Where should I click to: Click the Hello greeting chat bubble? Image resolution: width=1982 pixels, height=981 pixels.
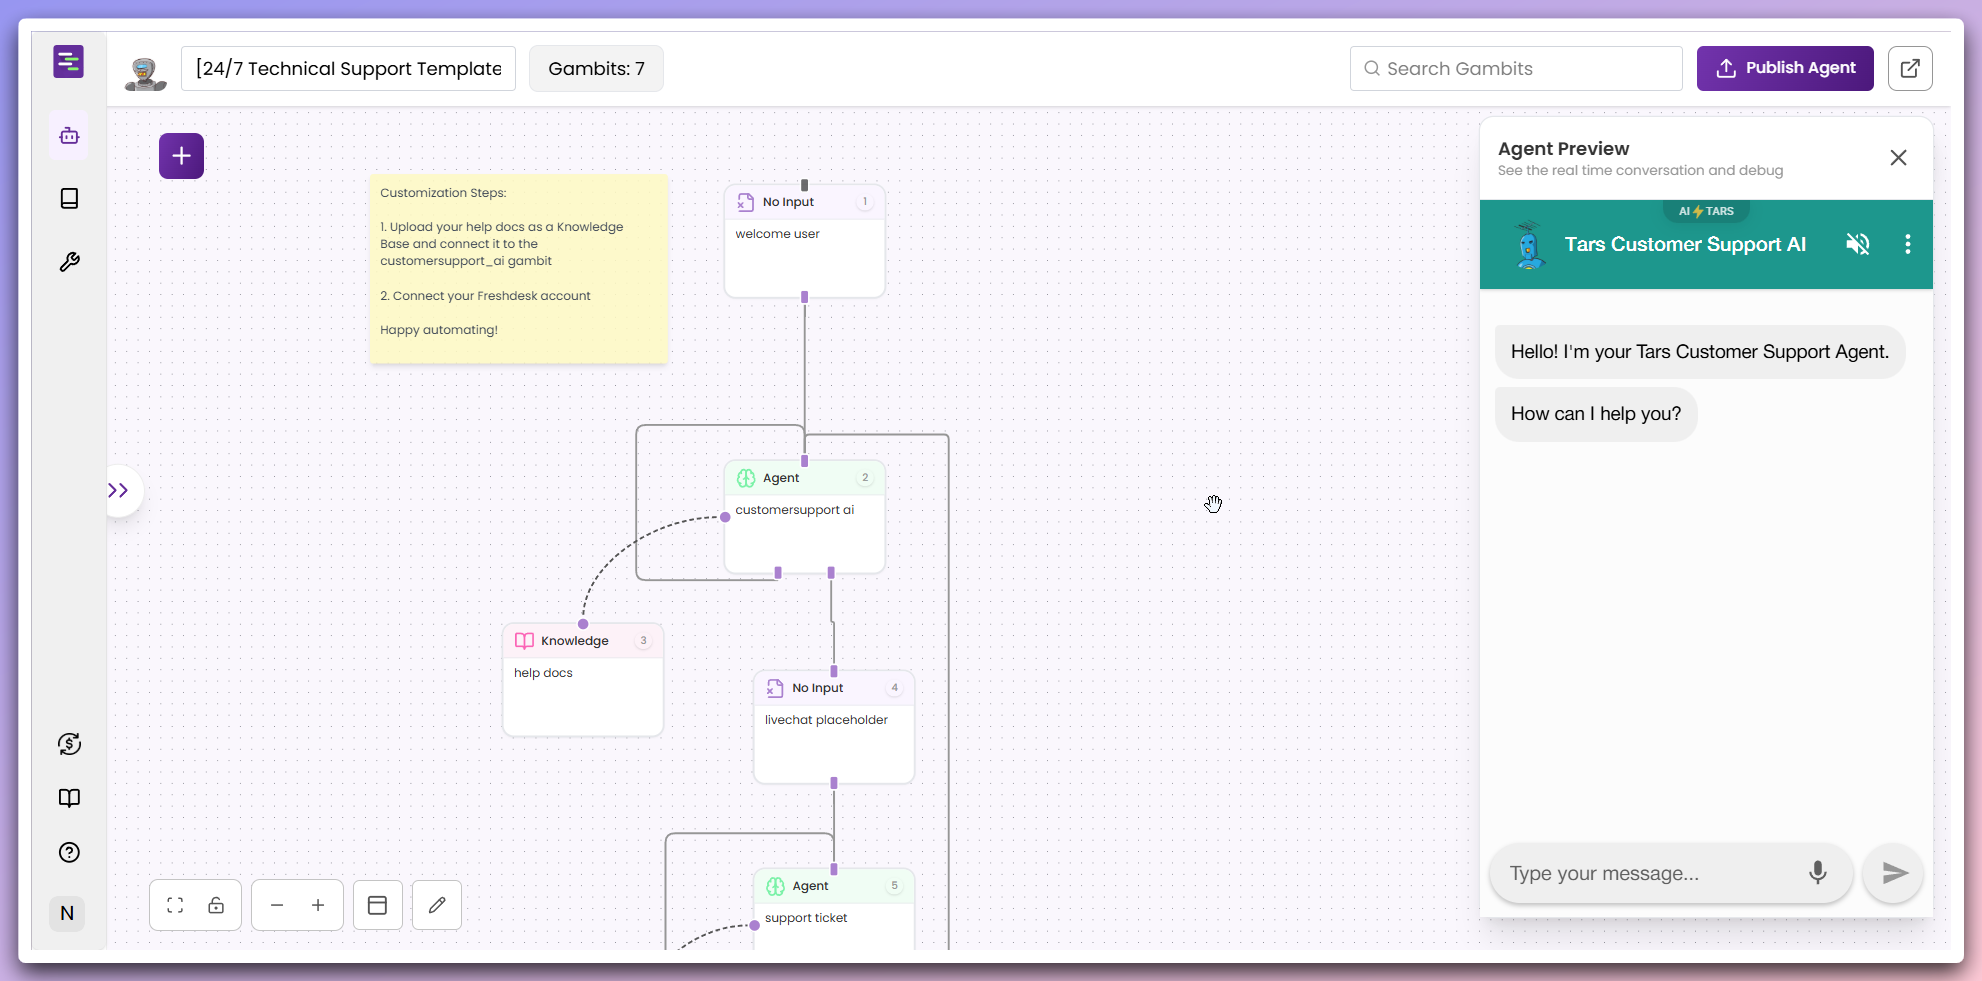click(x=1699, y=352)
